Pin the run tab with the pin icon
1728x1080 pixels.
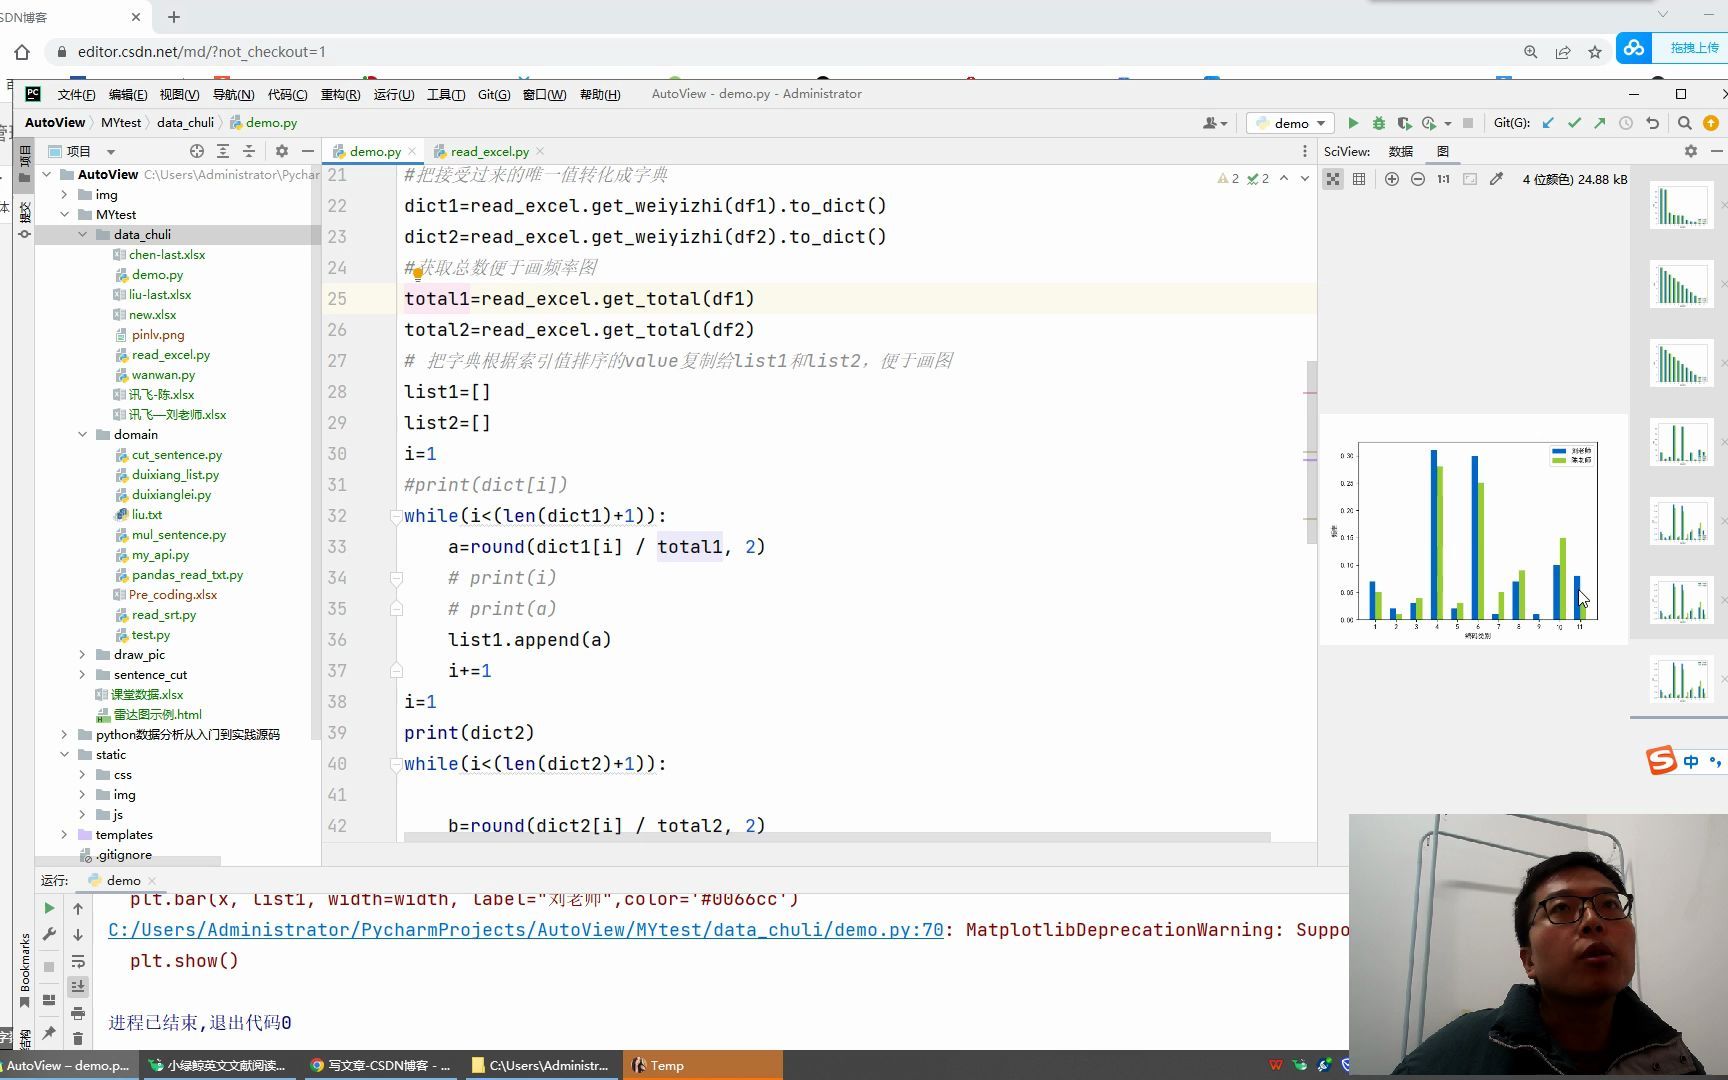(49, 1032)
